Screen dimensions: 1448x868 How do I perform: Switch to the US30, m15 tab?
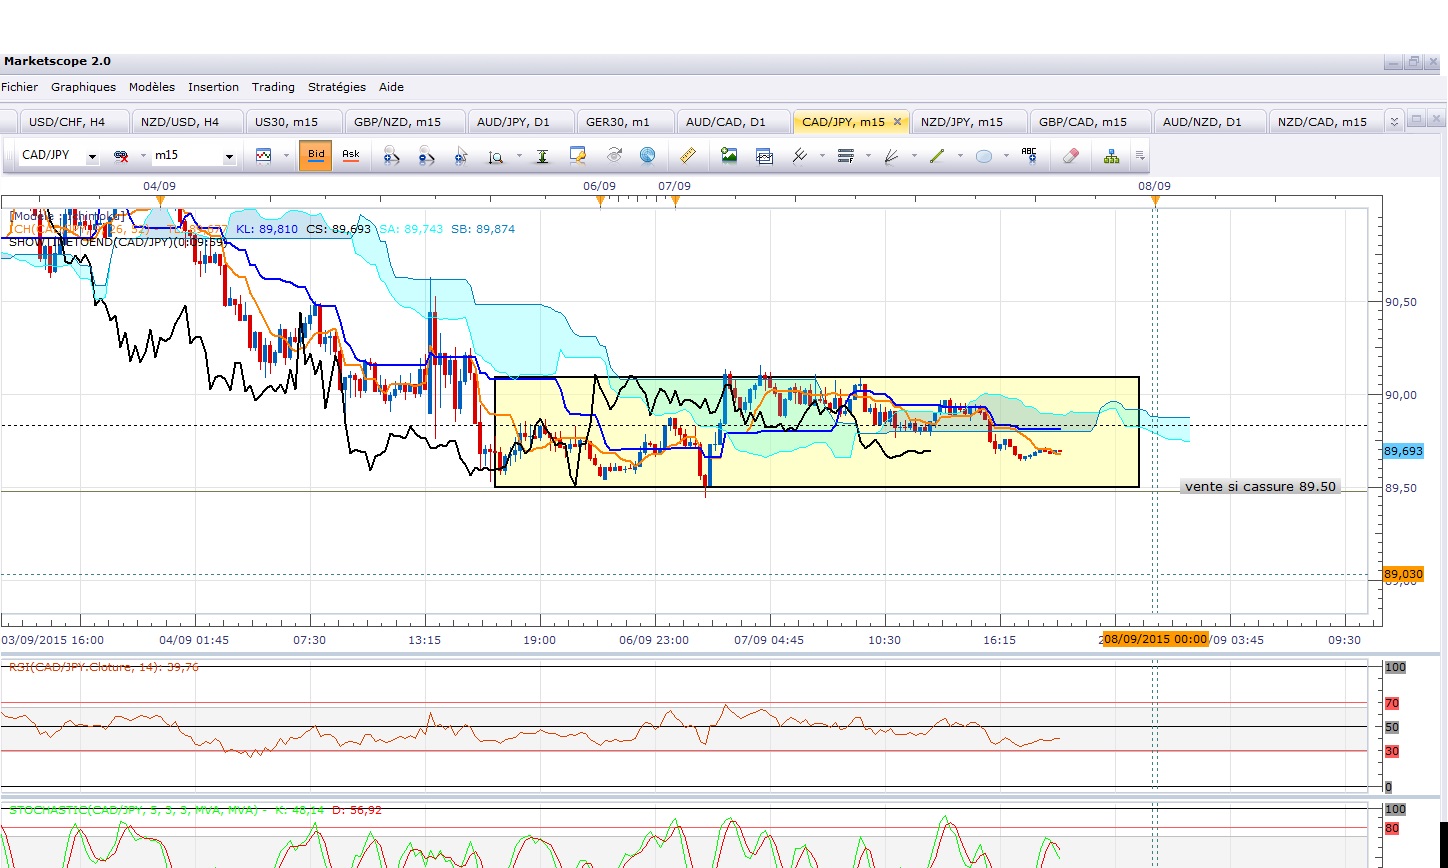(x=295, y=122)
